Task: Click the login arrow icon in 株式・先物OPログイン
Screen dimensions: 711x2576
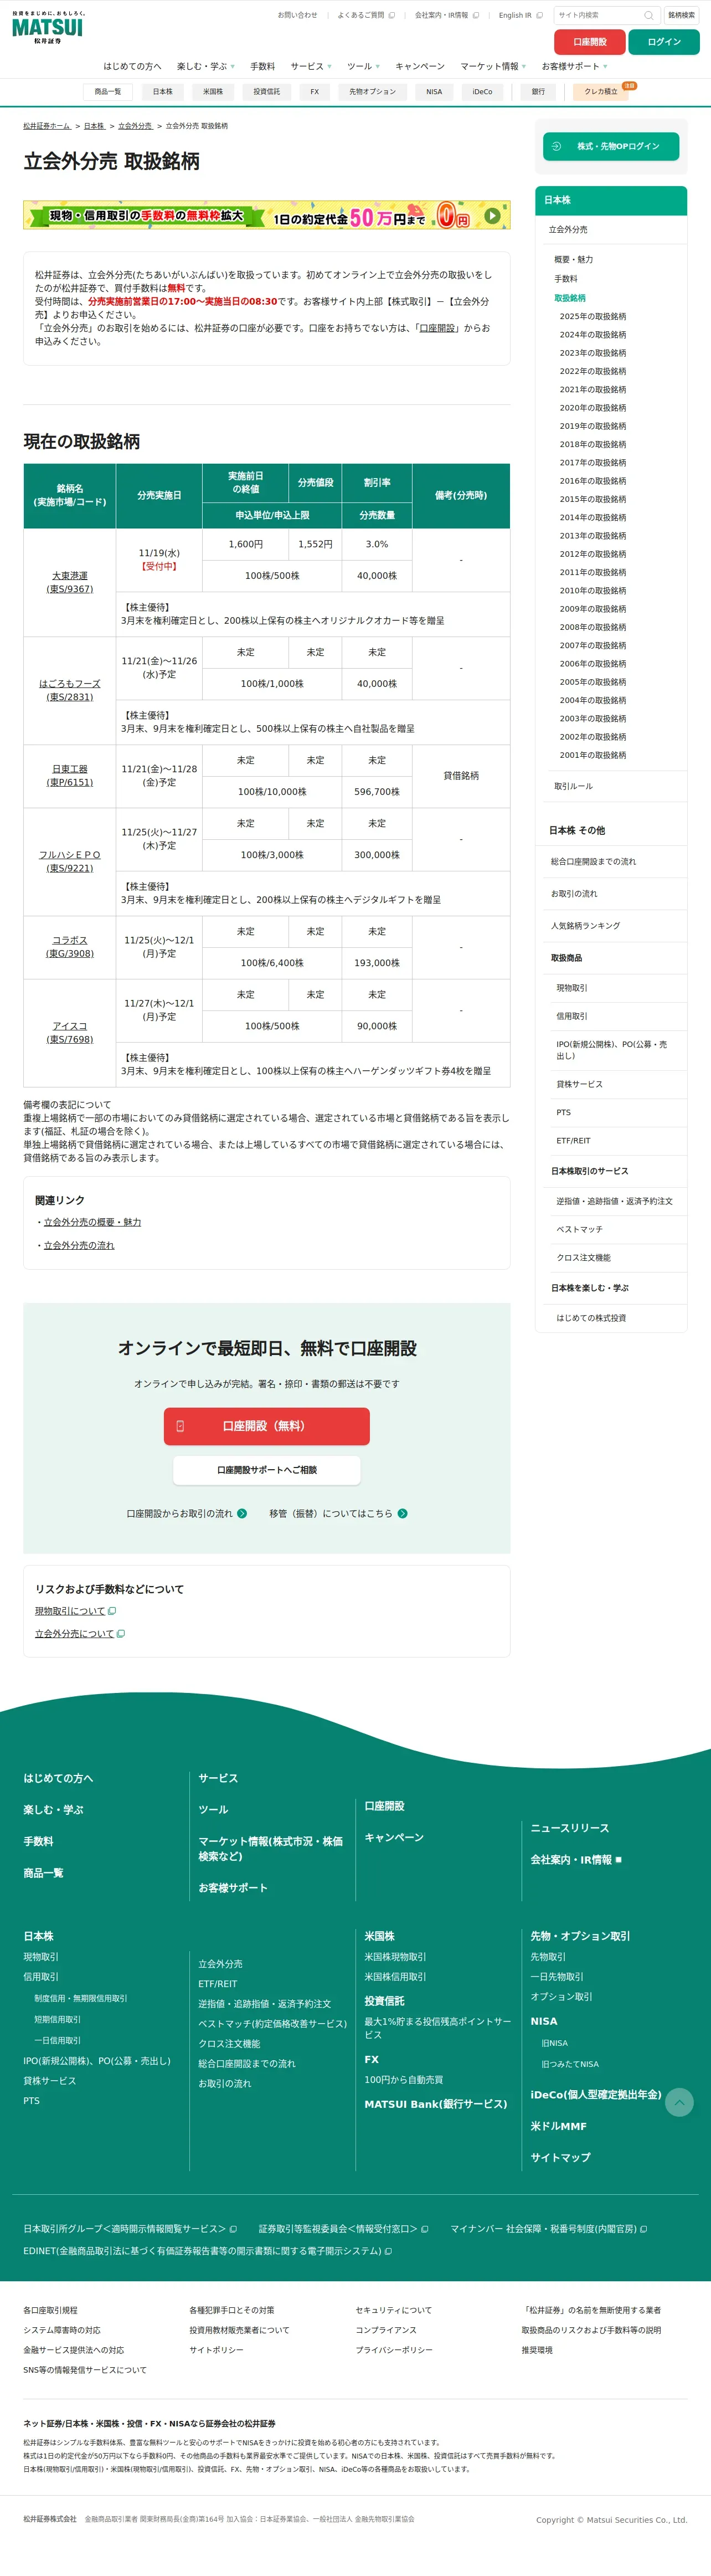Action: coord(557,146)
